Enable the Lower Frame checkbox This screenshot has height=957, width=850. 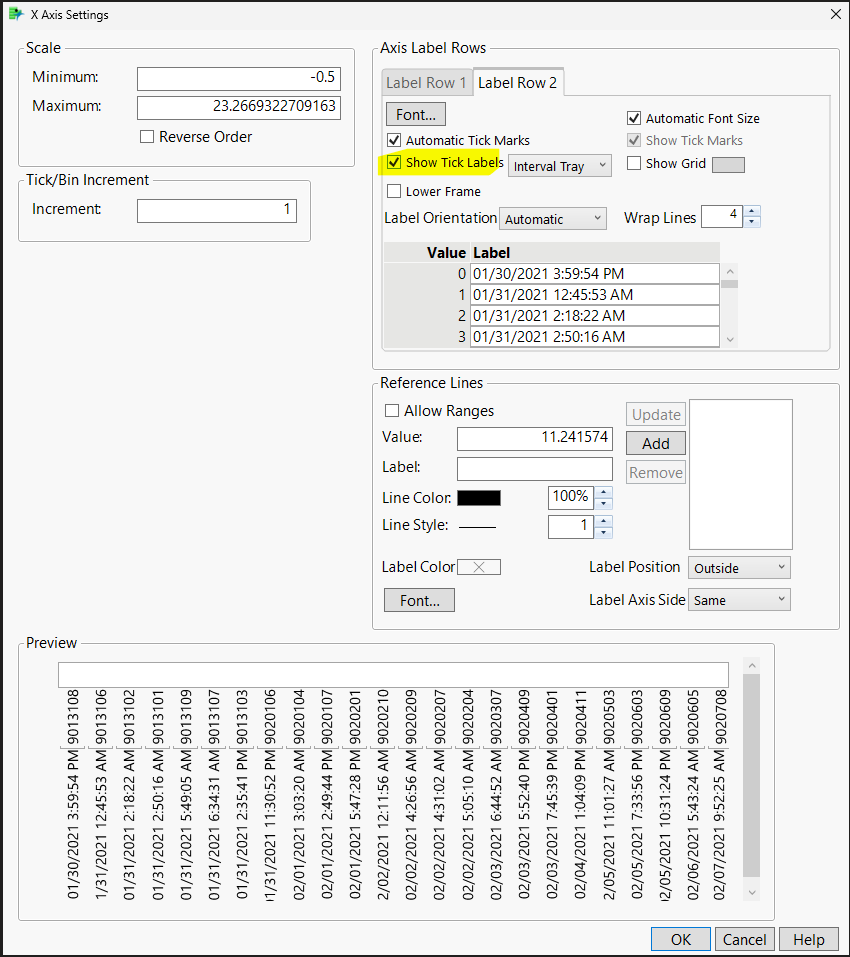394,192
